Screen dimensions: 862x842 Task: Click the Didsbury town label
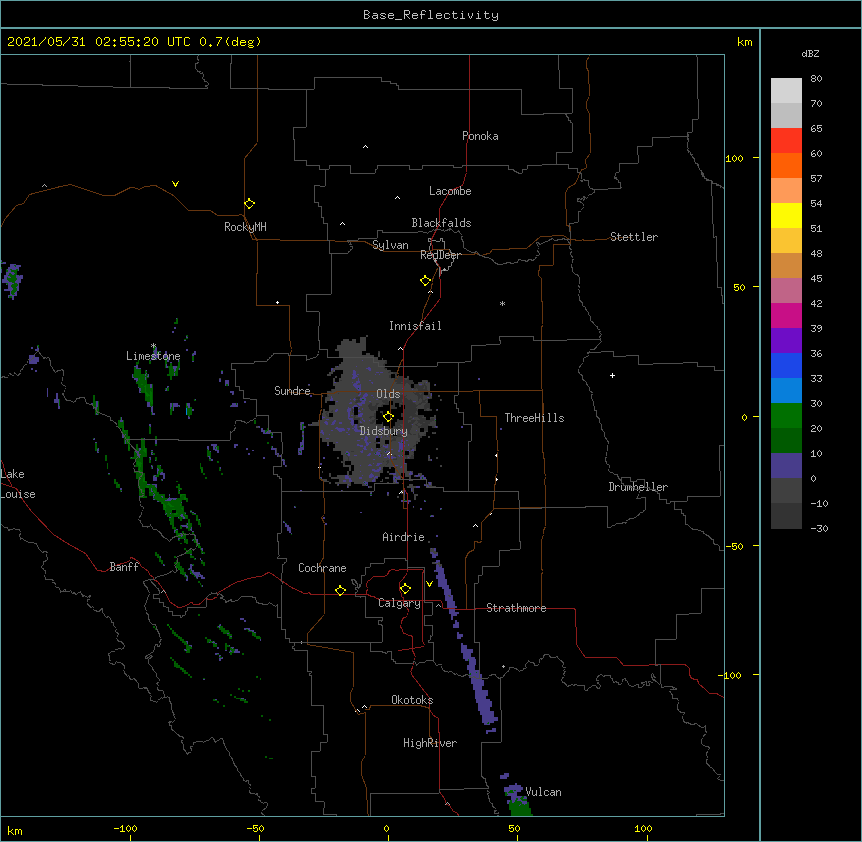(x=384, y=431)
